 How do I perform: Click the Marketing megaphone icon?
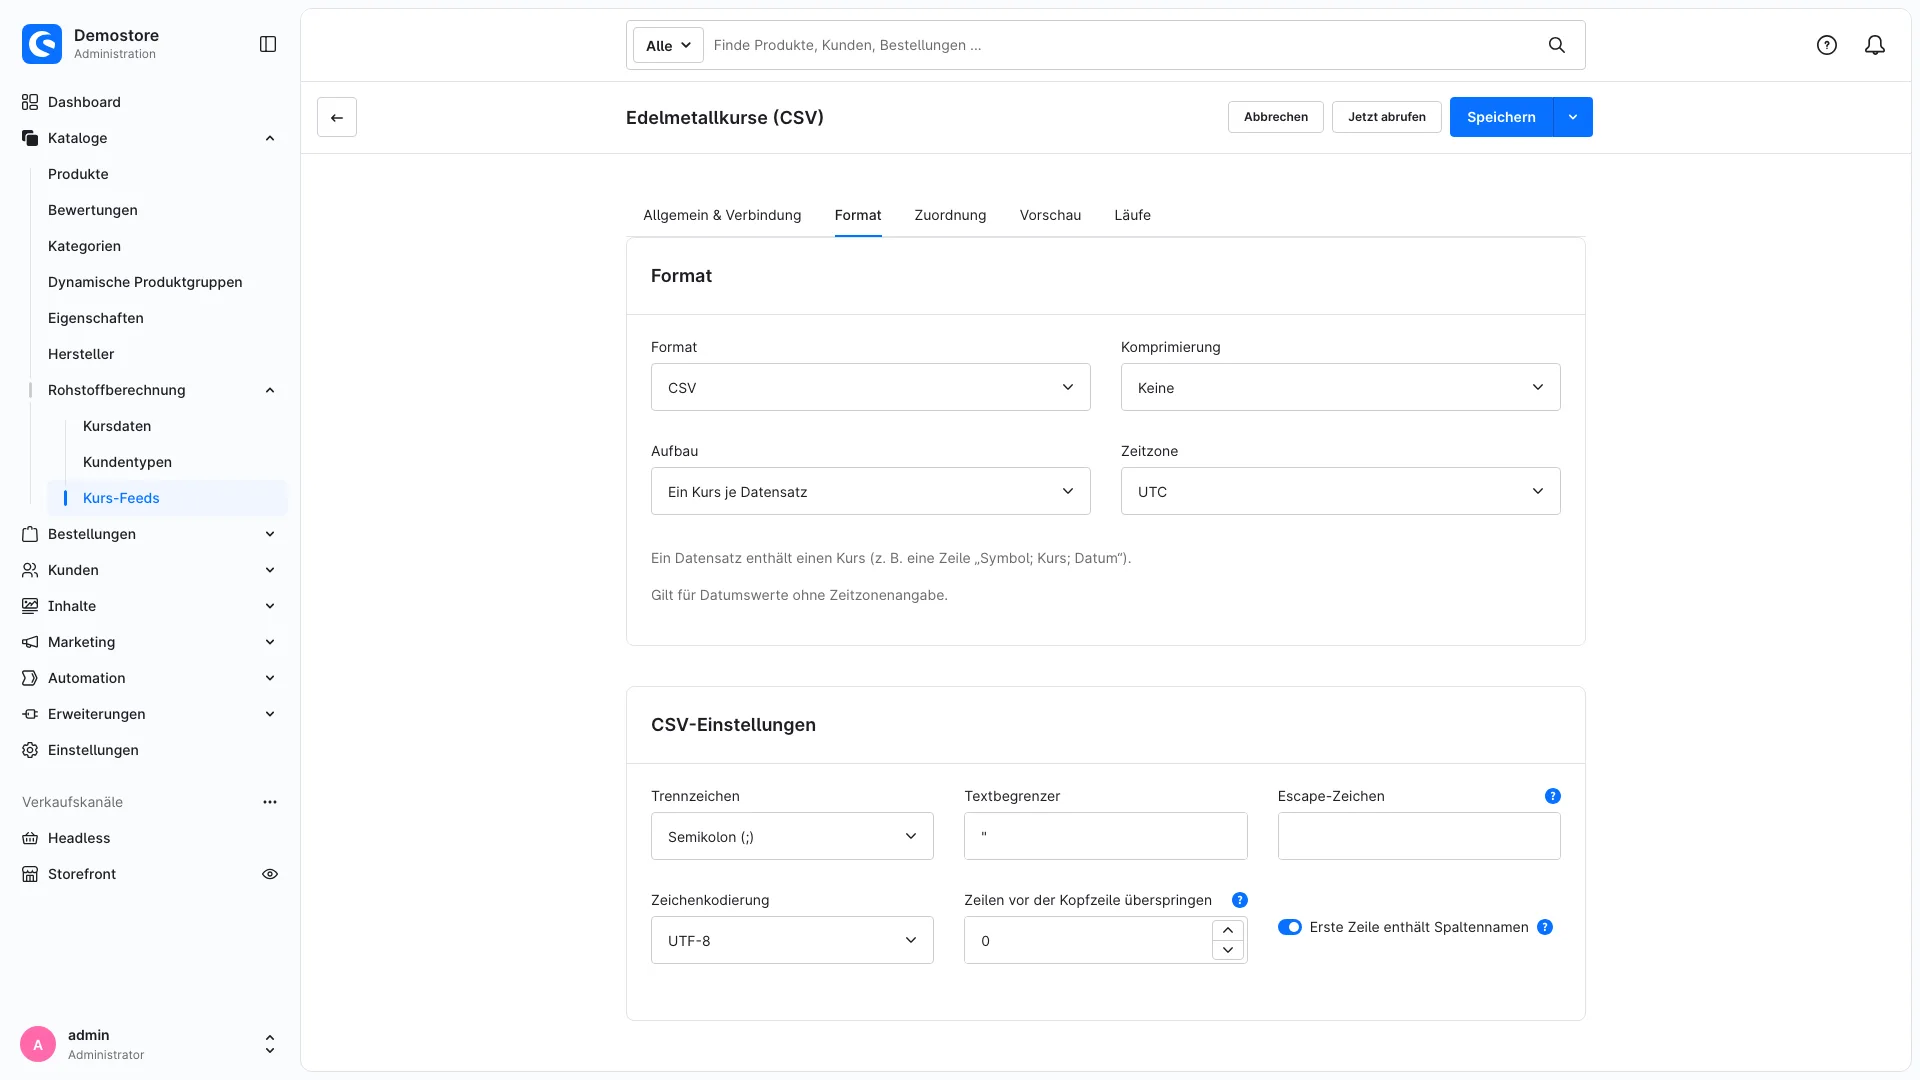(x=30, y=642)
